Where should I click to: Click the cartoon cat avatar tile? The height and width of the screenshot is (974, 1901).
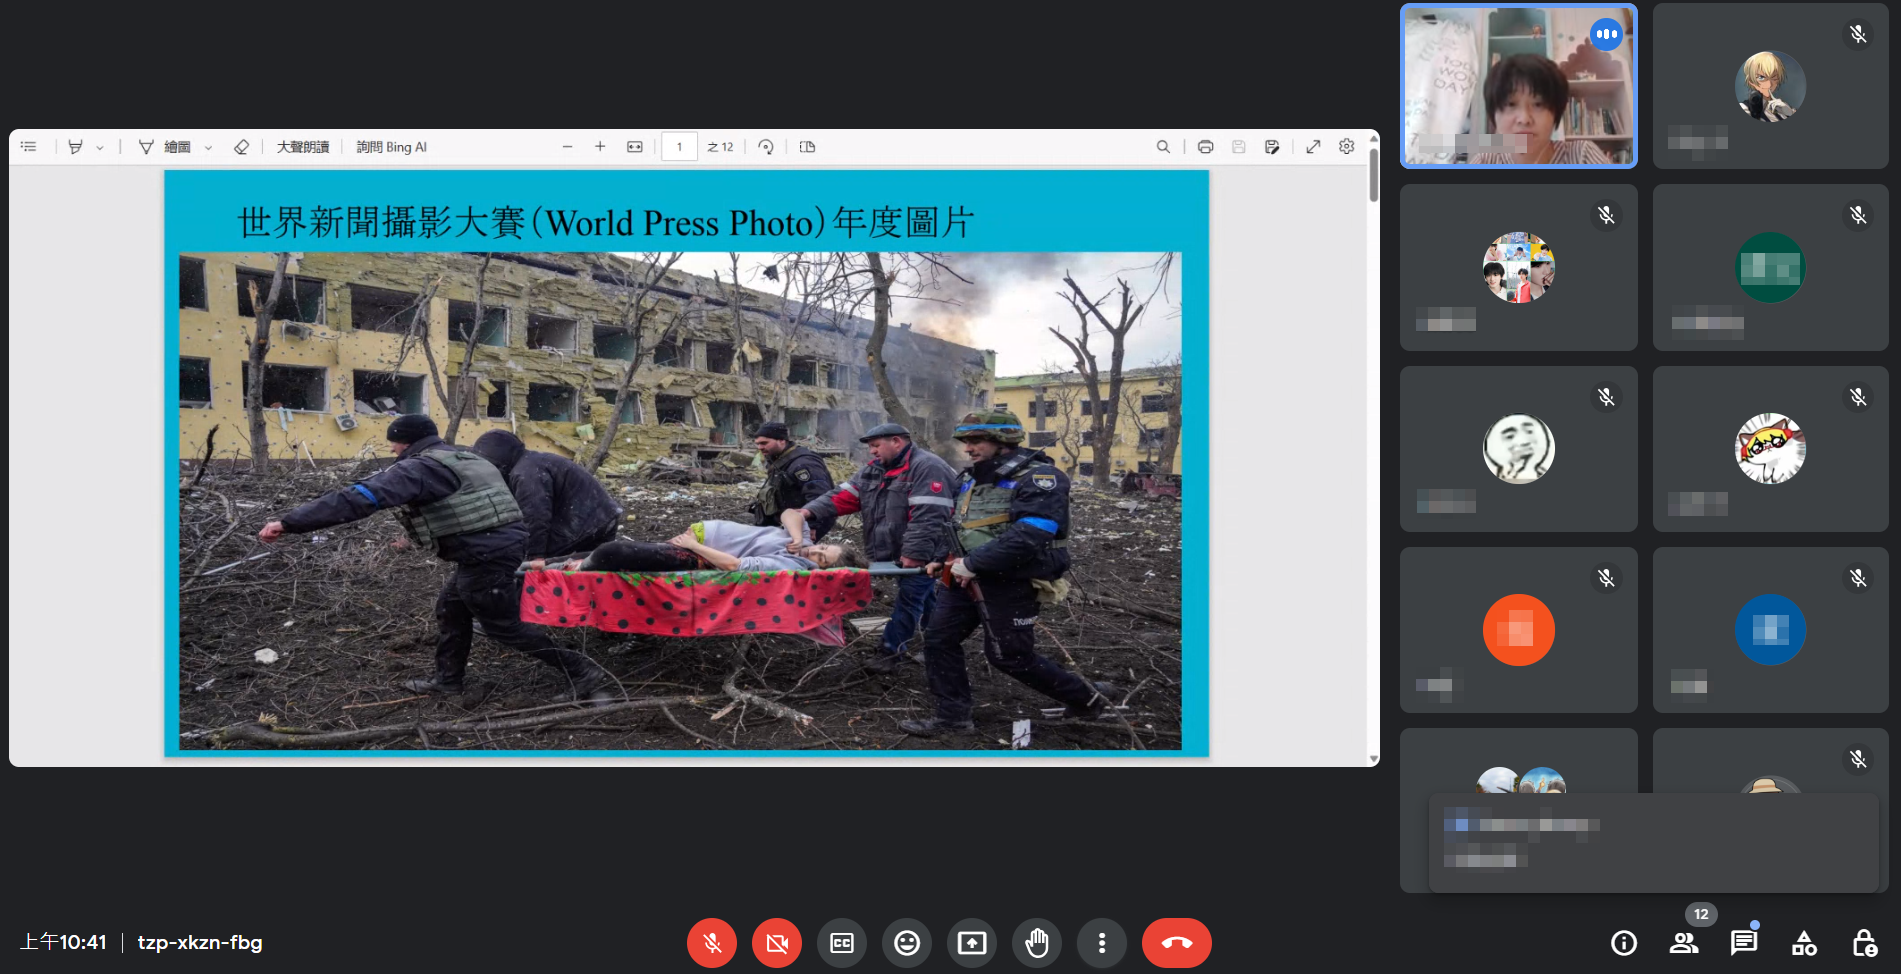click(x=1770, y=448)
